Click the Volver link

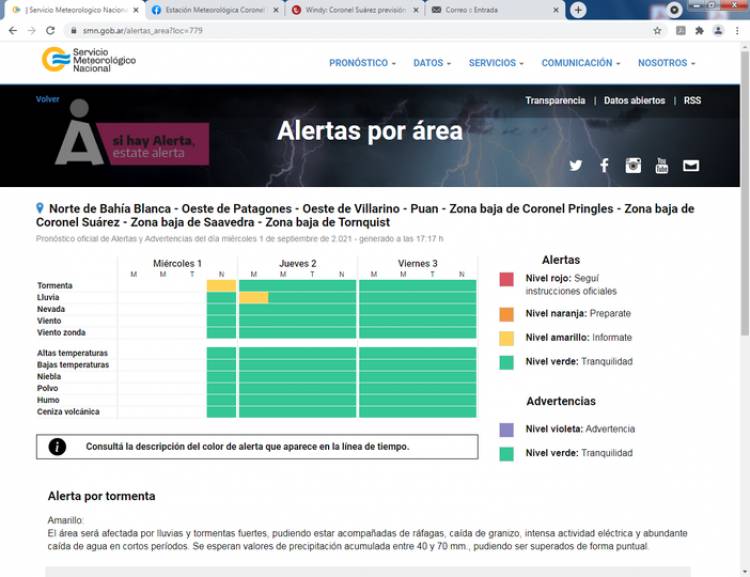48,99
